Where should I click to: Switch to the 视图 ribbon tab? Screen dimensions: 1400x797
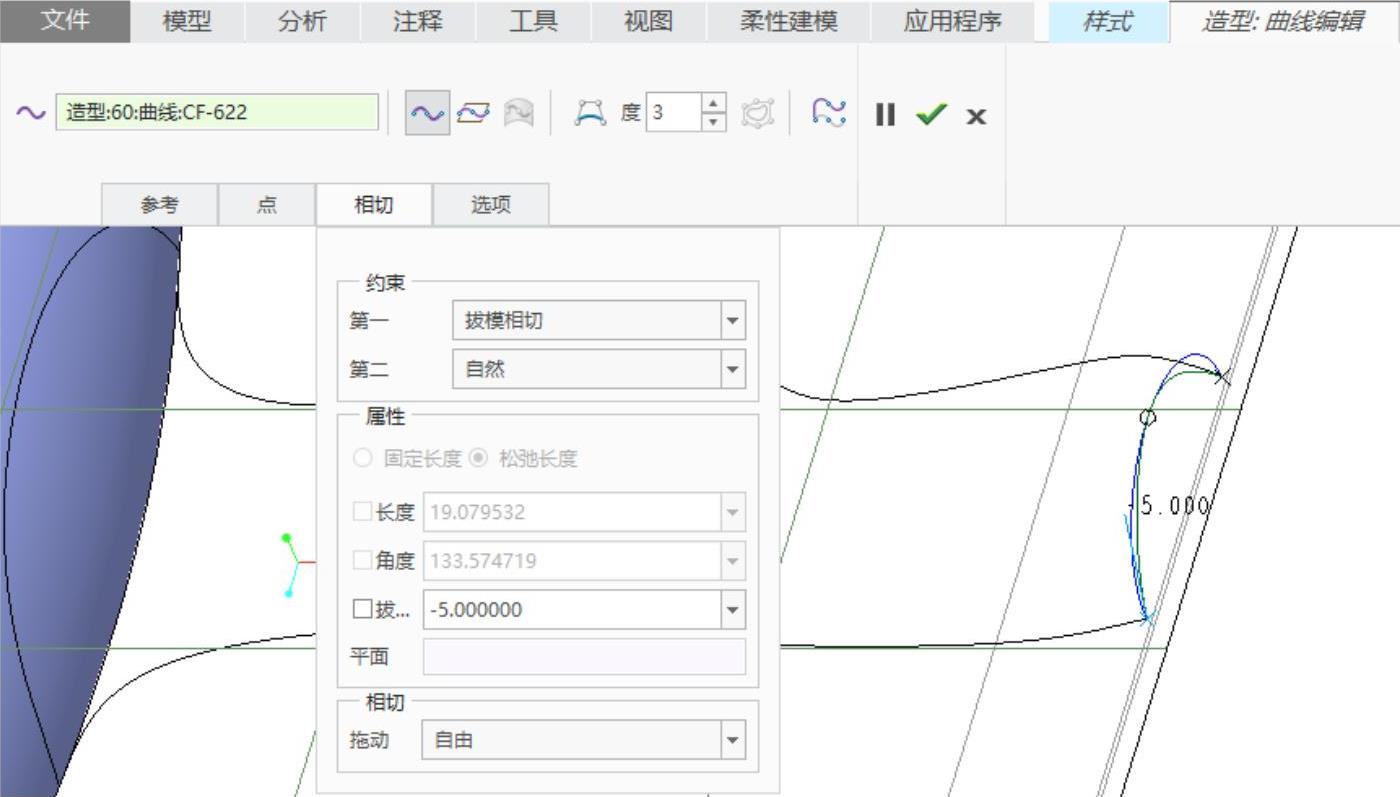click(648, 21)
